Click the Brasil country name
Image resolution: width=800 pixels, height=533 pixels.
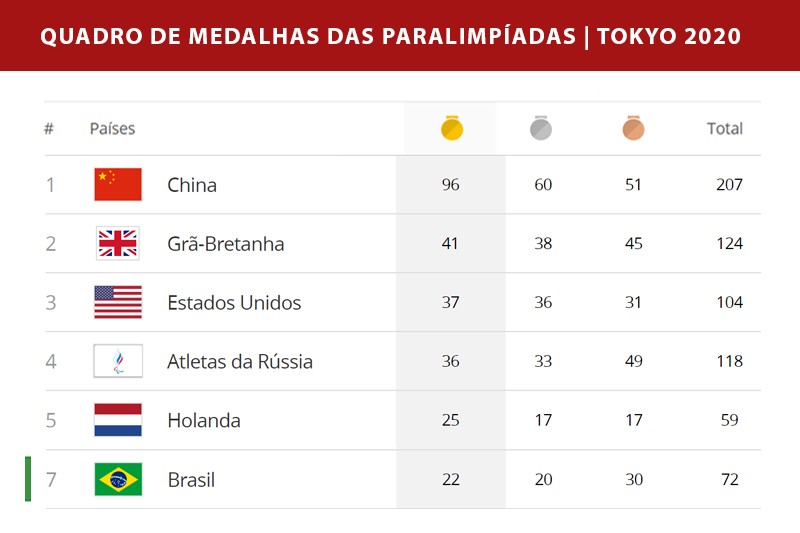coord(191,480)
